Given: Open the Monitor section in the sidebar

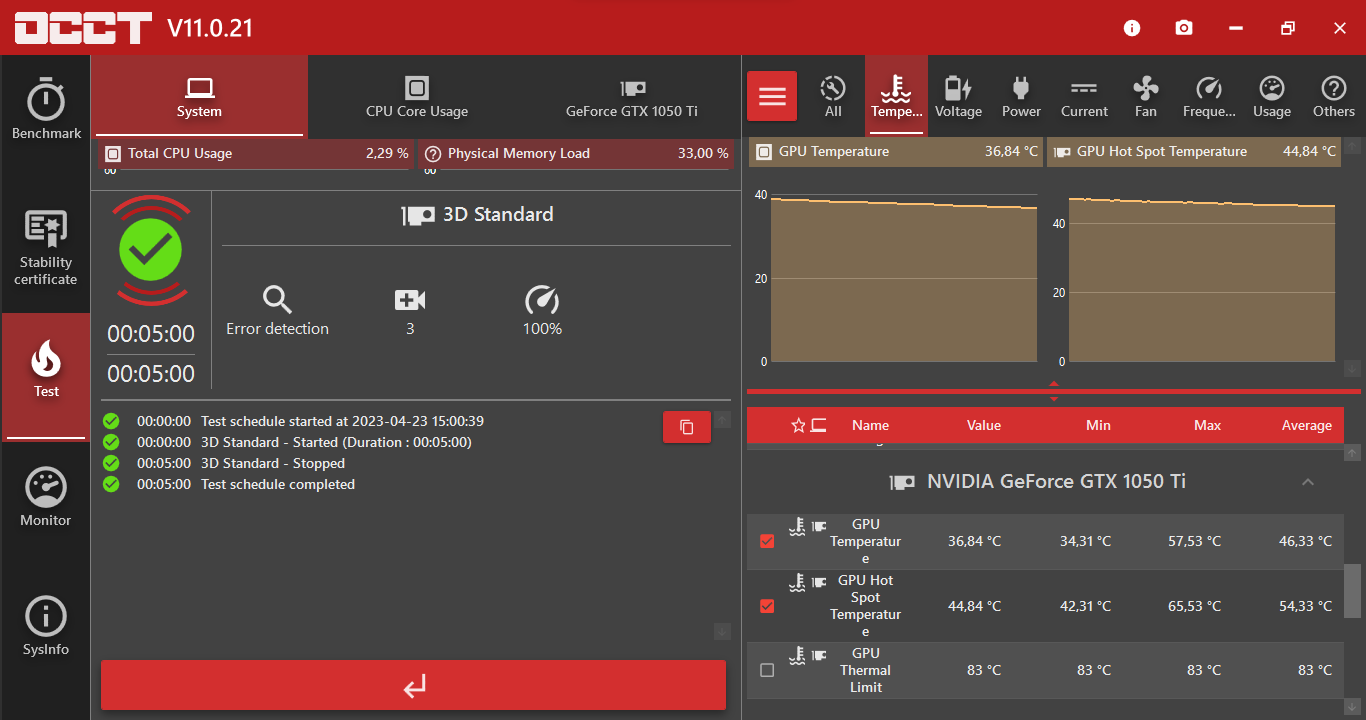Looking at the screenshot, I should point(46,497).
